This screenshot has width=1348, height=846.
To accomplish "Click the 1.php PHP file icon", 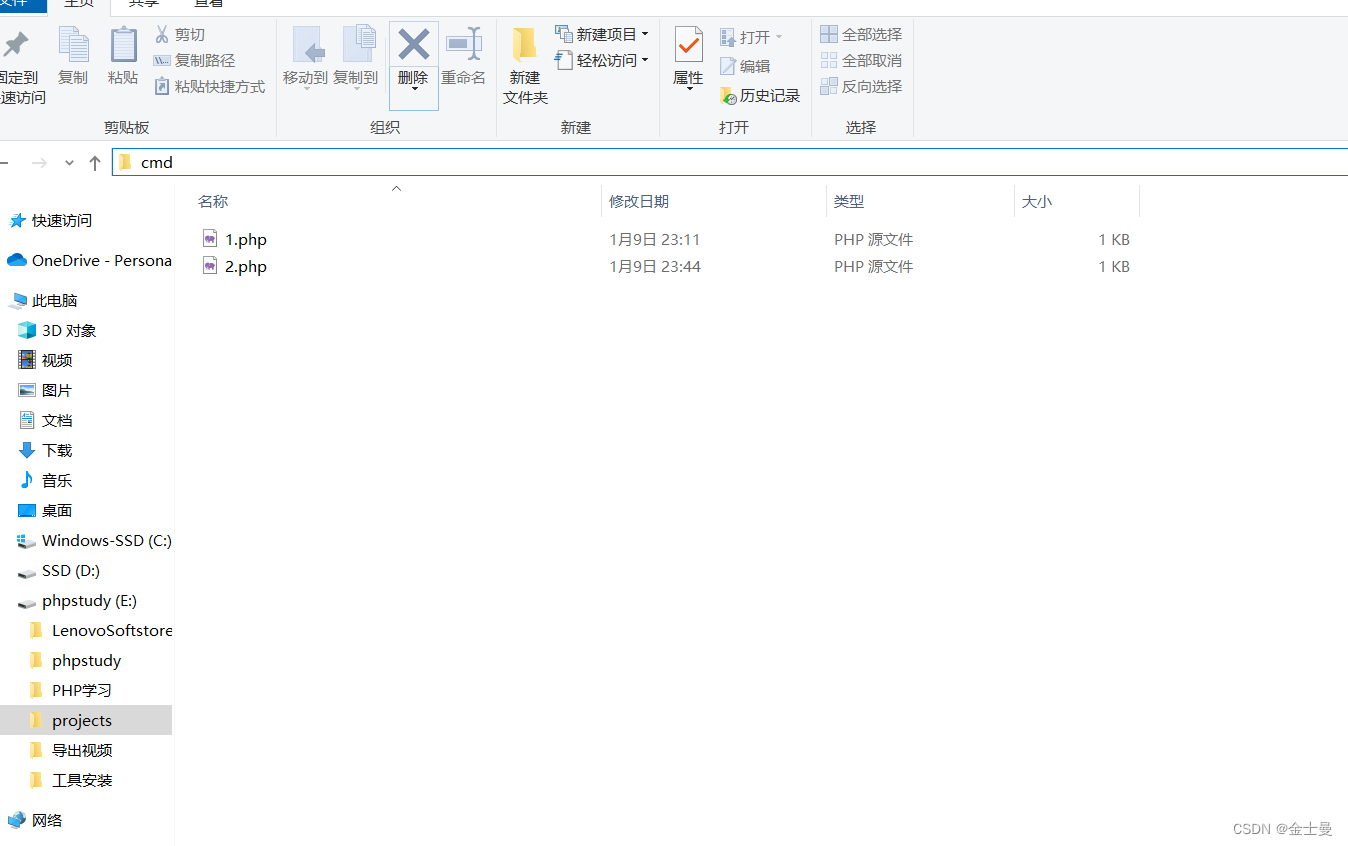I will click(210, 239).
